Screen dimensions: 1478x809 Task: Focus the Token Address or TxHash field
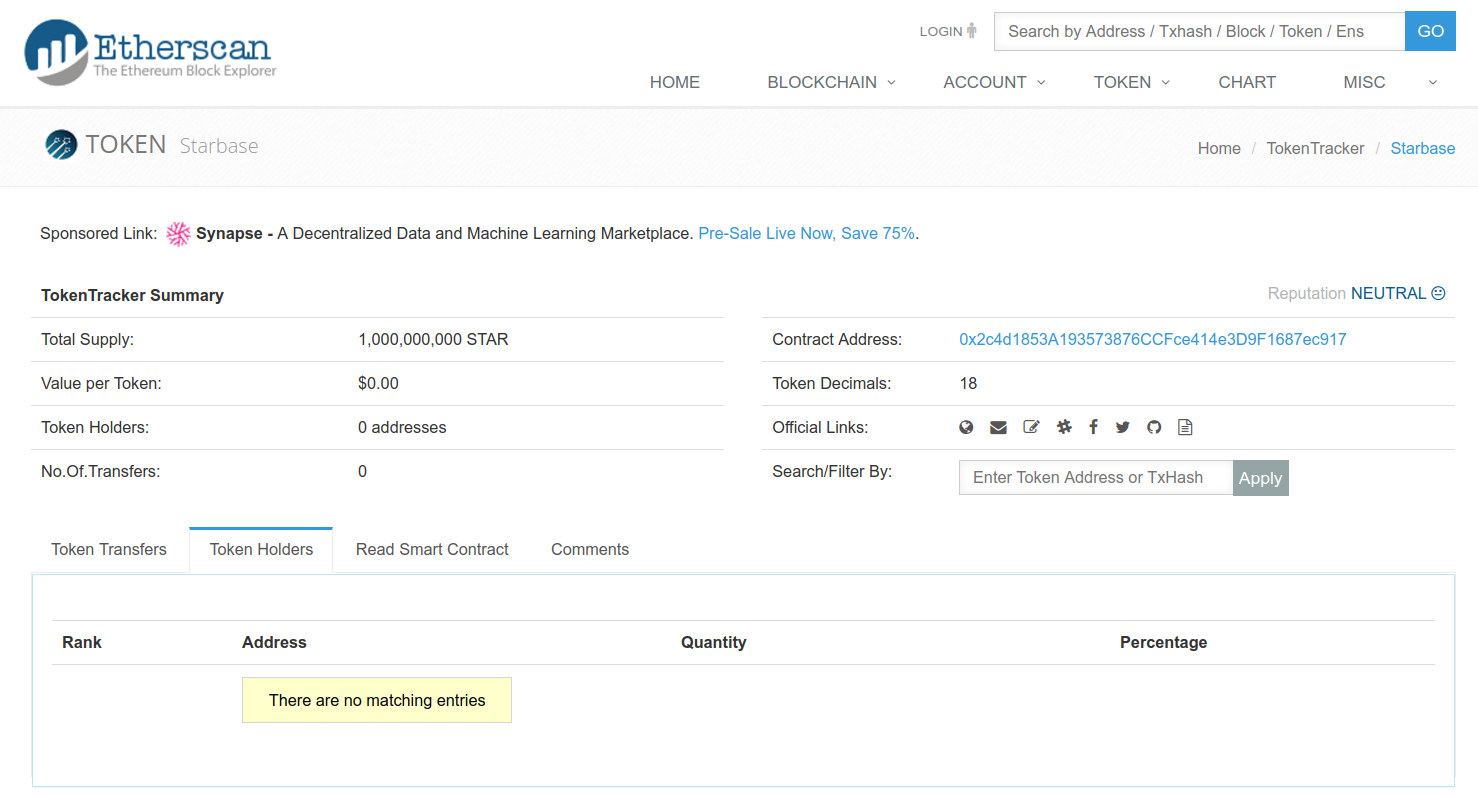[x=1096, y=478]
